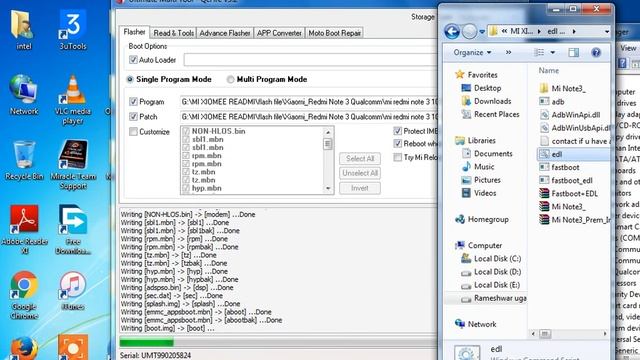Screen dimensions: 640x360
Task: Click the Back arrow in Explorer window
Action: 452,31
